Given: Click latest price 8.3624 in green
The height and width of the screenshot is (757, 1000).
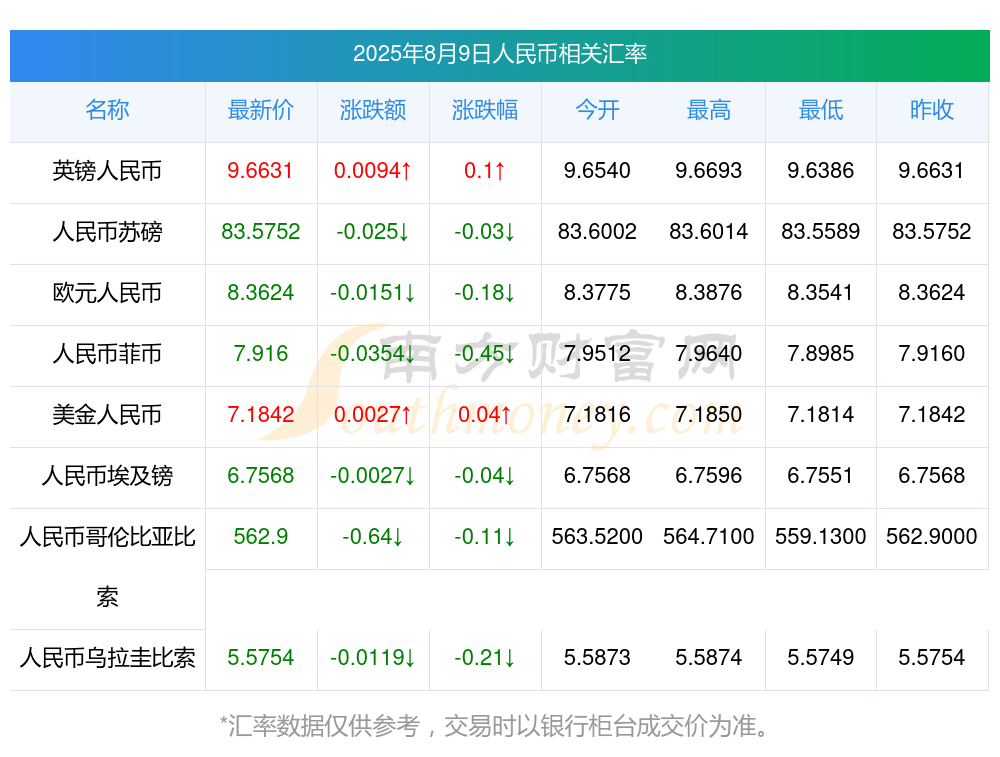Looking at the screenshot, I should point(261,293).
